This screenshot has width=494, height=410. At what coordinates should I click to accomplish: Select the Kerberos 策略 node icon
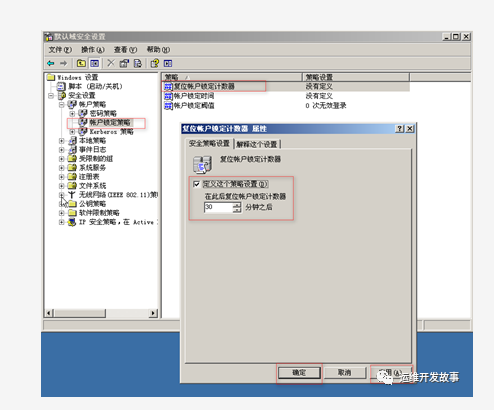click(x=83, y=132)
